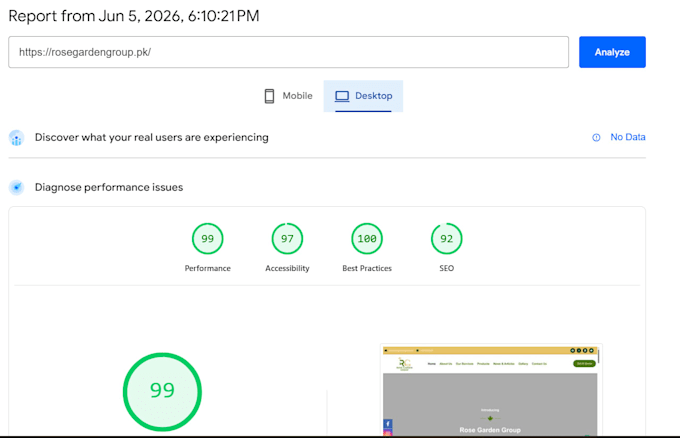
Task: Click the Accessibility label text
Action: click(x=287, y=268)
